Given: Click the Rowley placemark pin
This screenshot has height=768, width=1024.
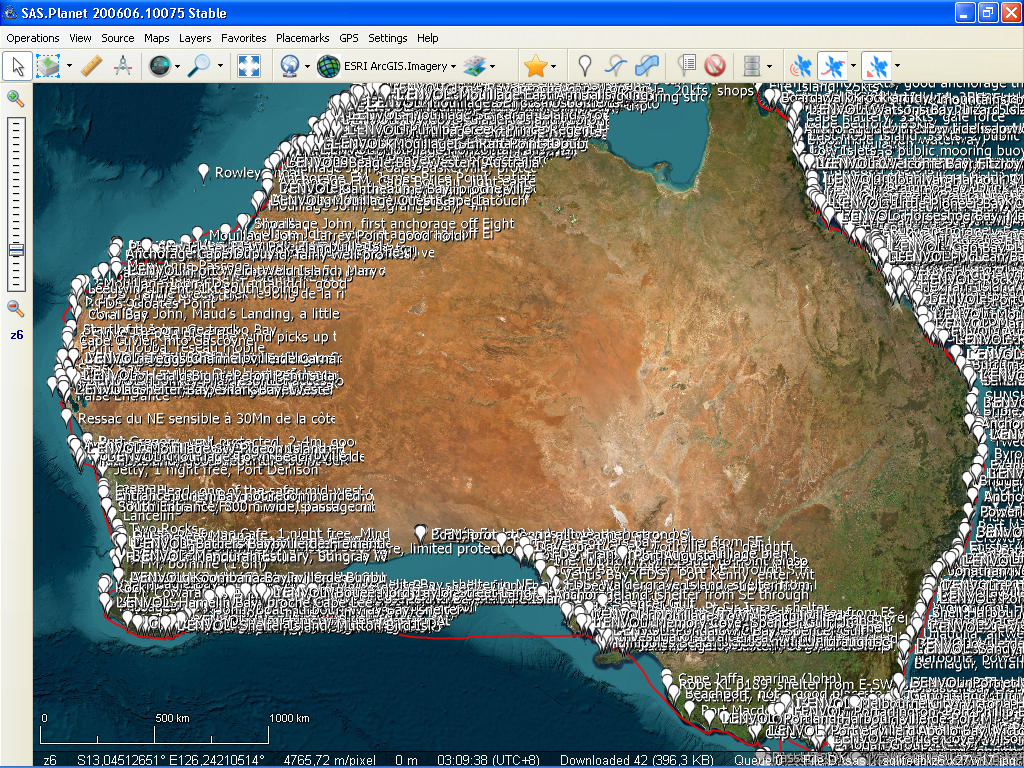Looking at the screenshot, I should click(x=204, y=172).
